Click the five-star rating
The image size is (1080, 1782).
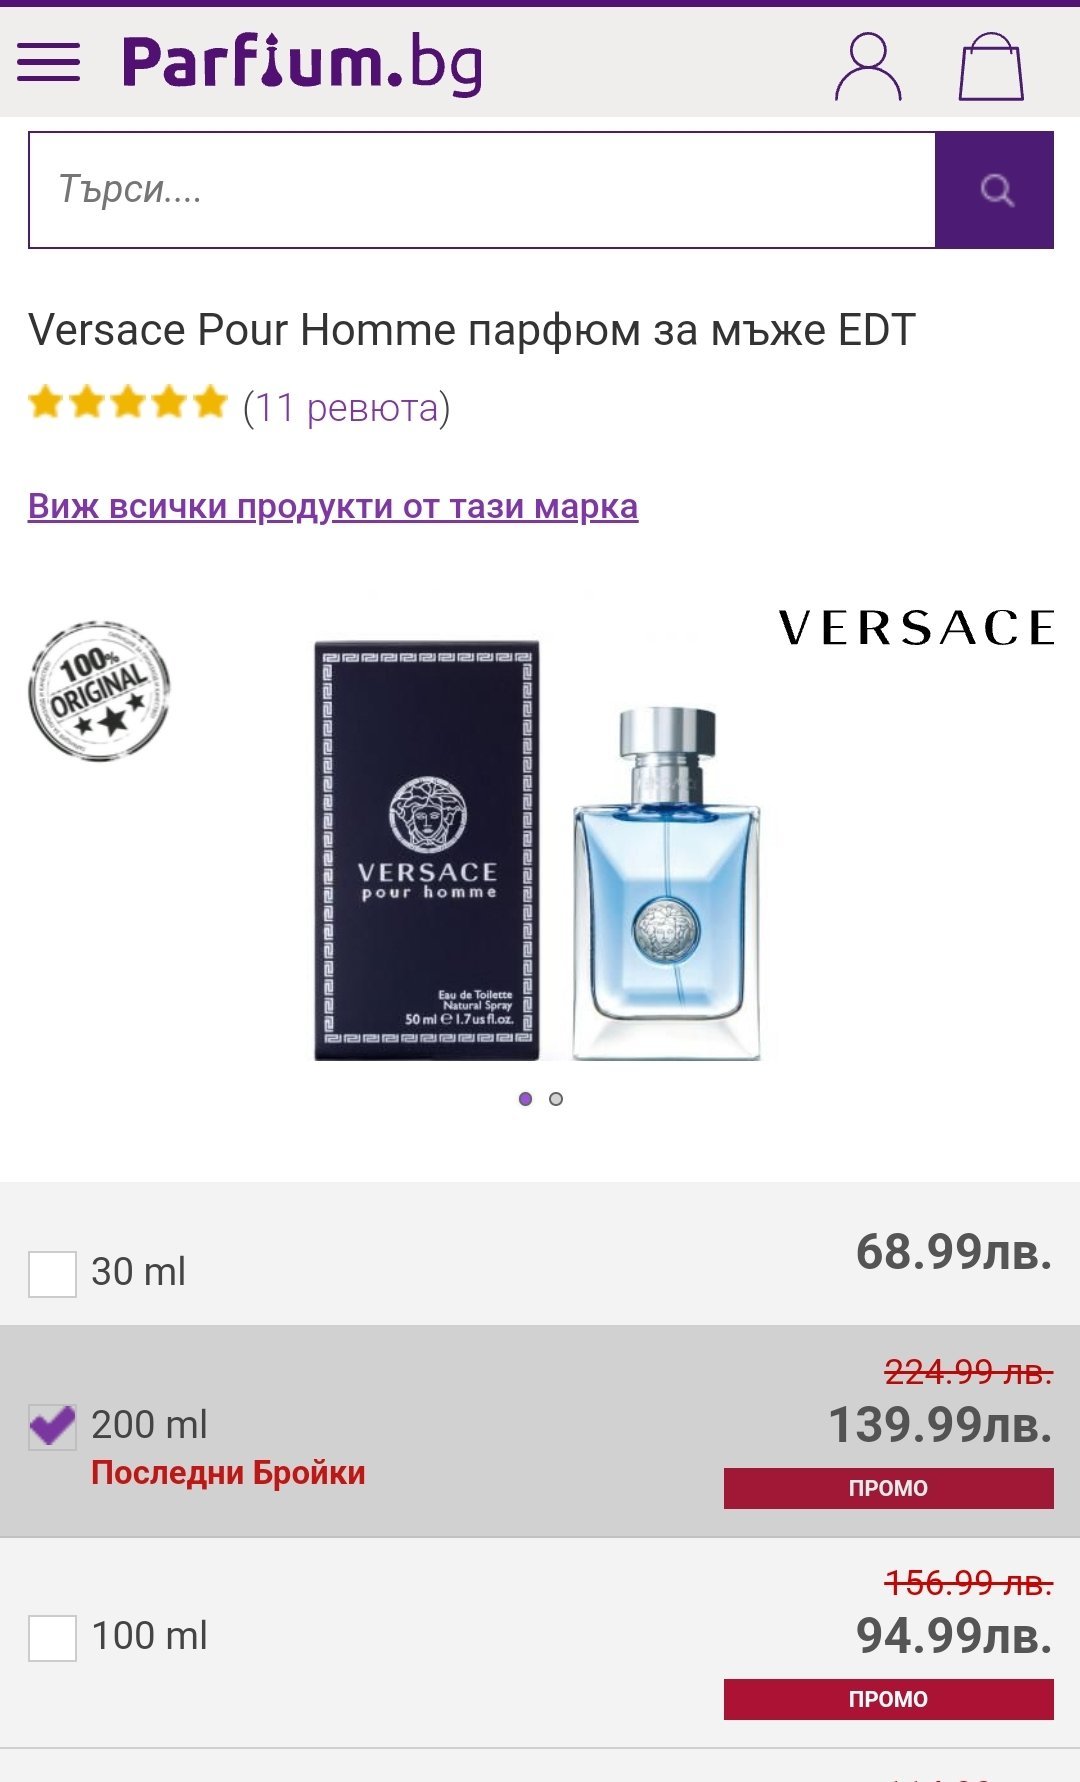click(128, 403)
